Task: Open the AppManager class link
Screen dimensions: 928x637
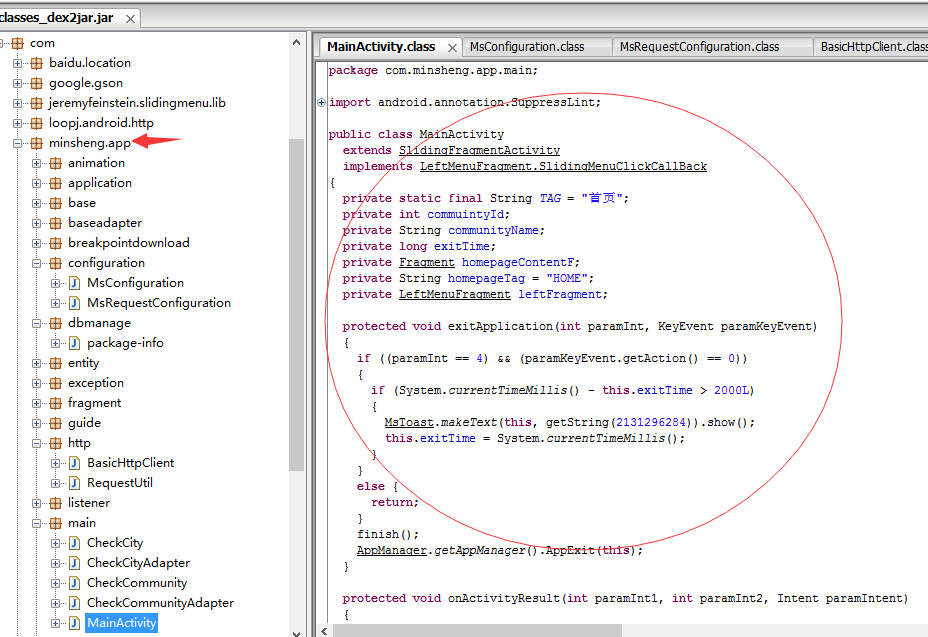Action: (391, 550)
